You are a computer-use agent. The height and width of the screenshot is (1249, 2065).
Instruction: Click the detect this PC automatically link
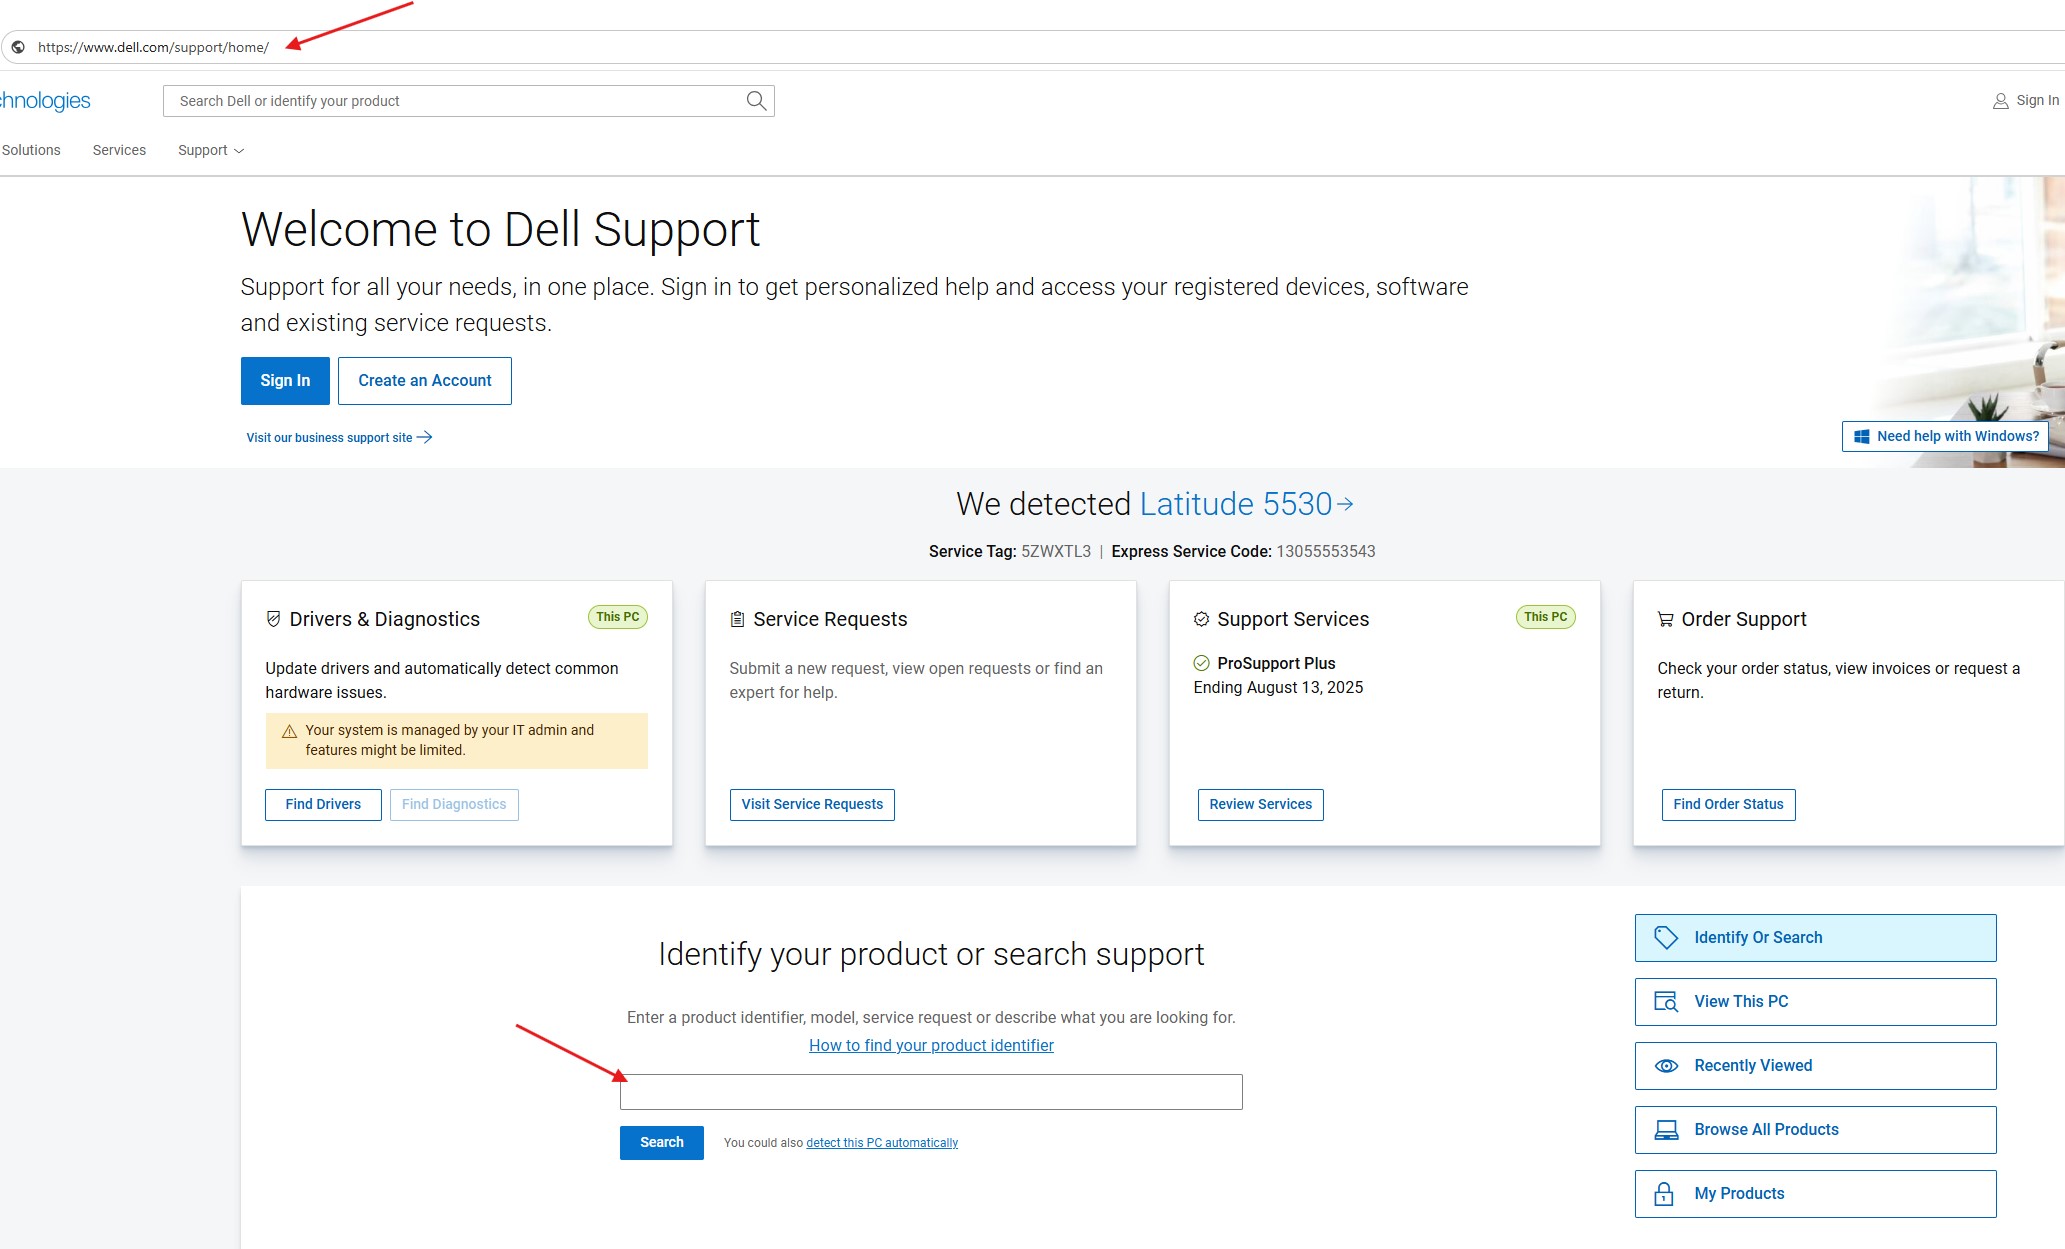pos(881,1142)
